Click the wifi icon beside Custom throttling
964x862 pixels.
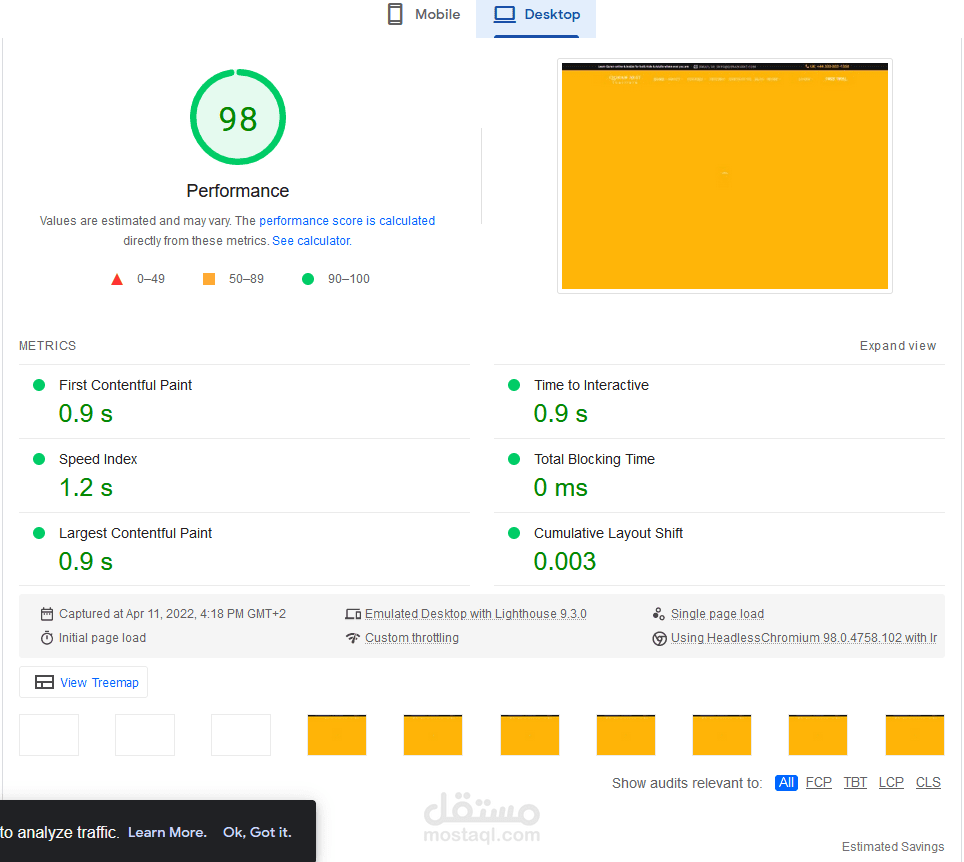(x=352, y=638)
